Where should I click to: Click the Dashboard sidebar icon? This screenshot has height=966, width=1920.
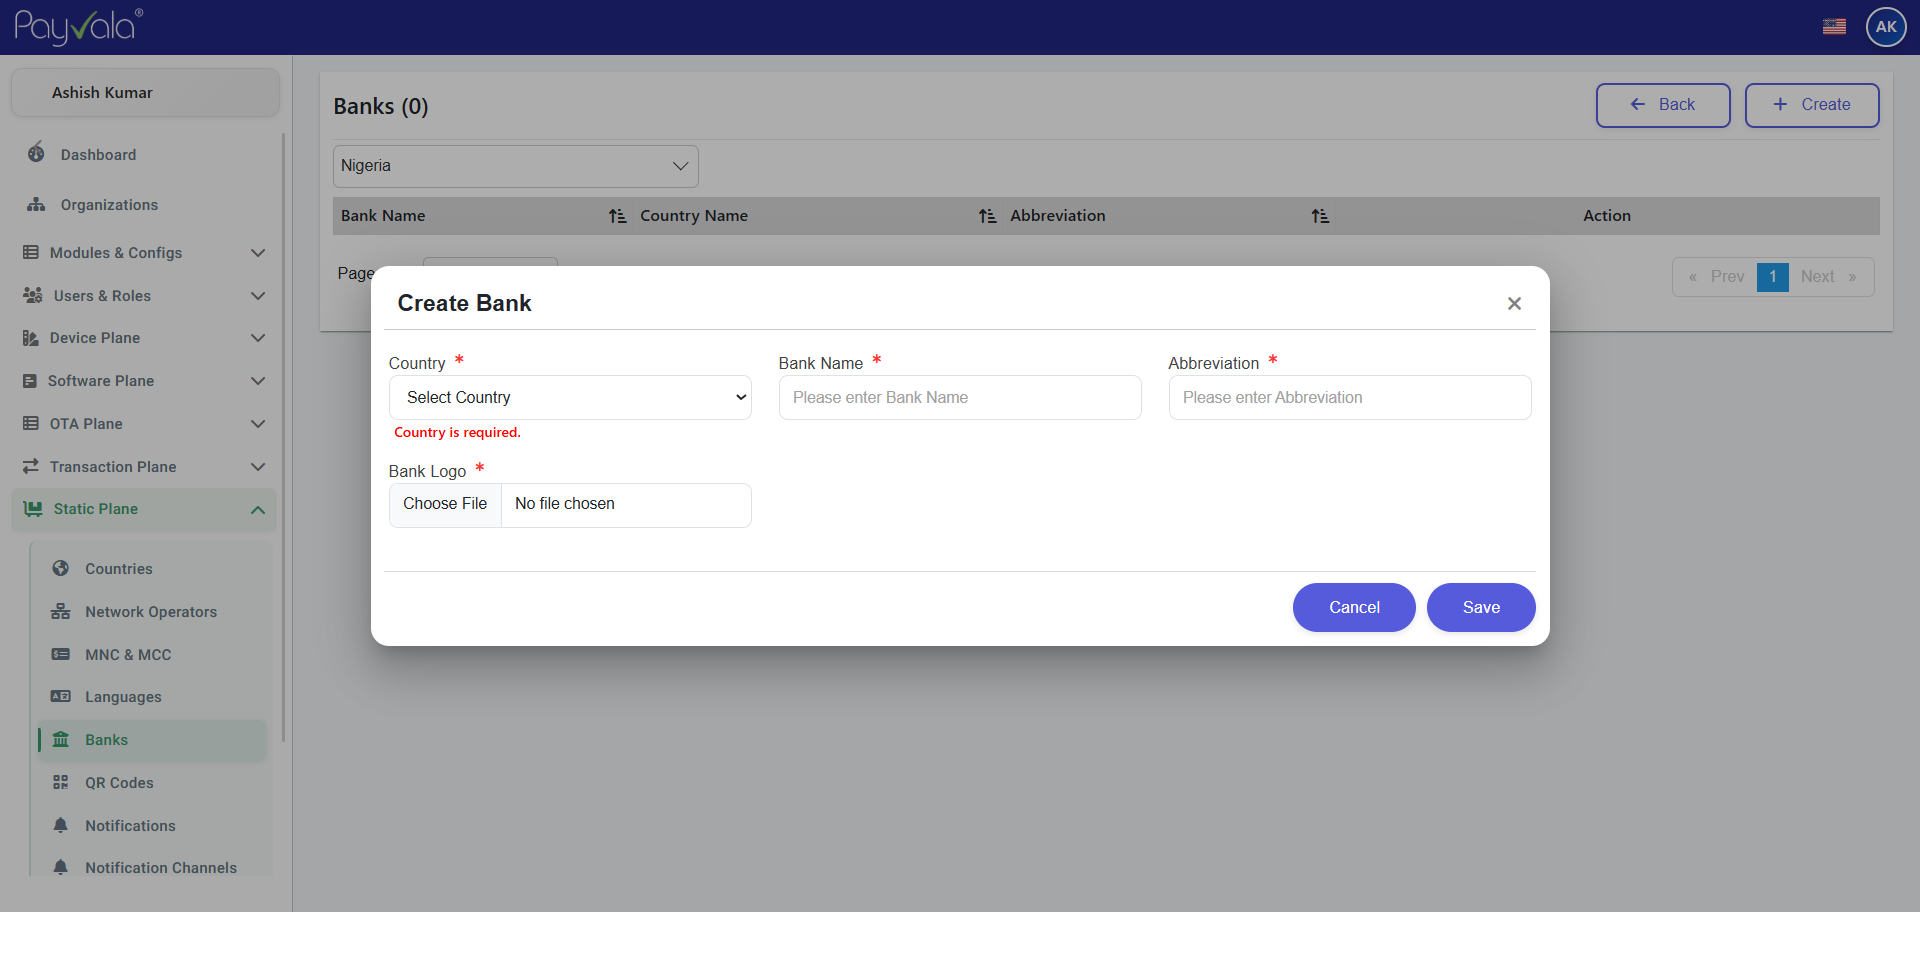(36, 153)
